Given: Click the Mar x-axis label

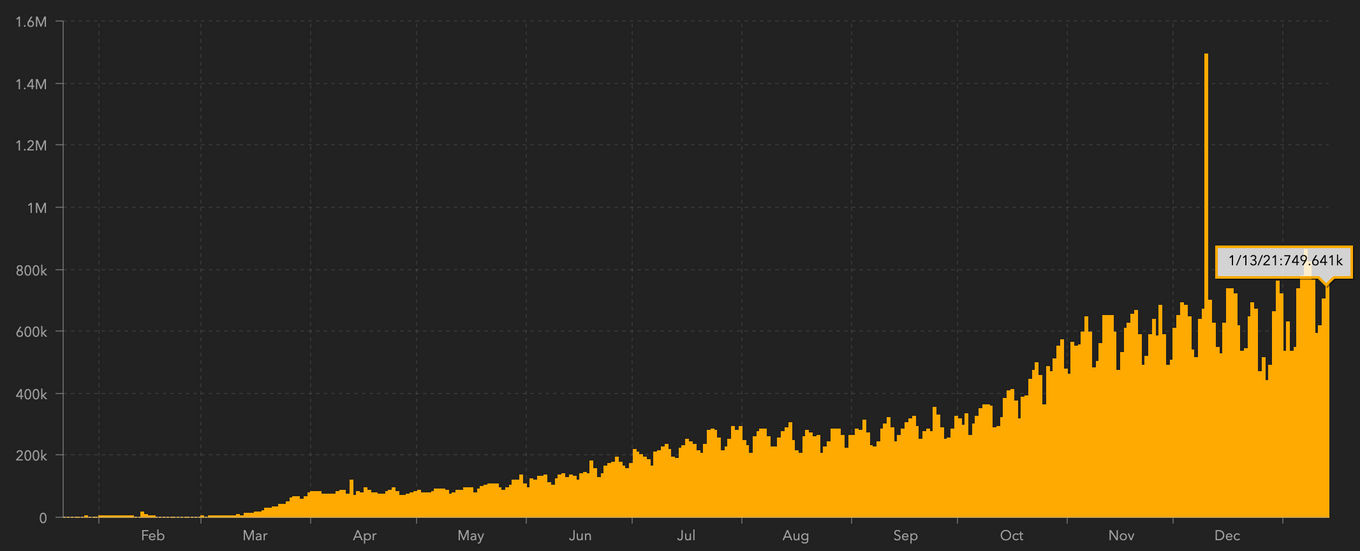Looking at the screenshot, I should pyautogui.click(x=255, y=536).
